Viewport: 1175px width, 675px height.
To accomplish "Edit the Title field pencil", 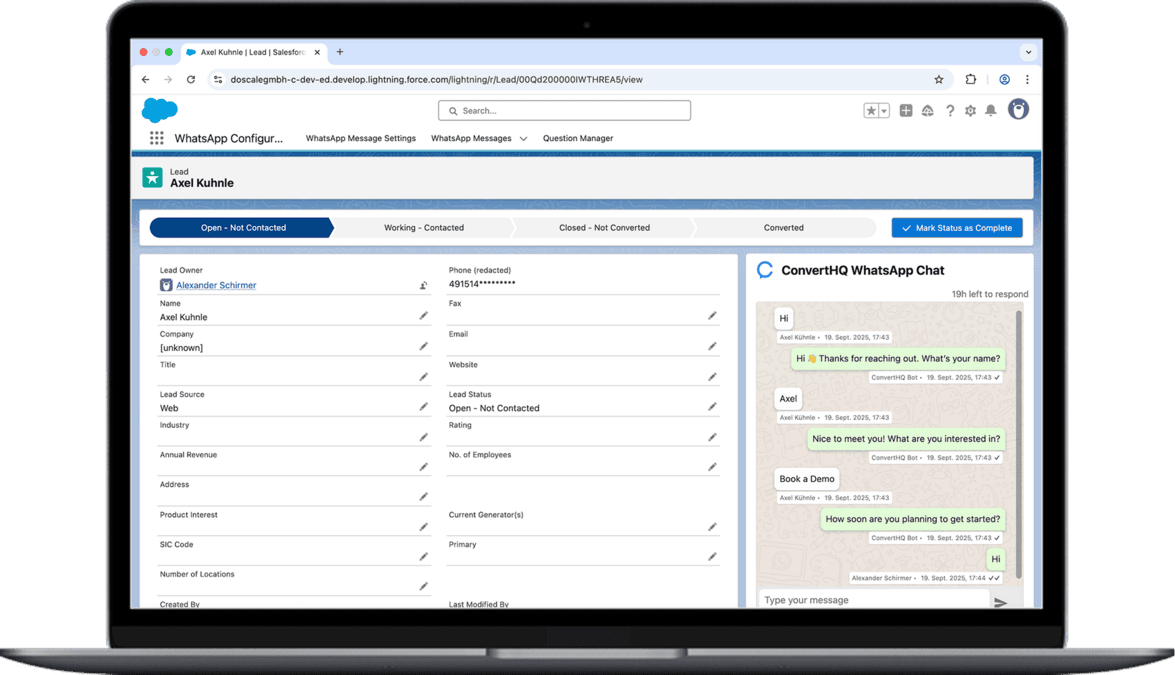I will (x=423, y=377).
